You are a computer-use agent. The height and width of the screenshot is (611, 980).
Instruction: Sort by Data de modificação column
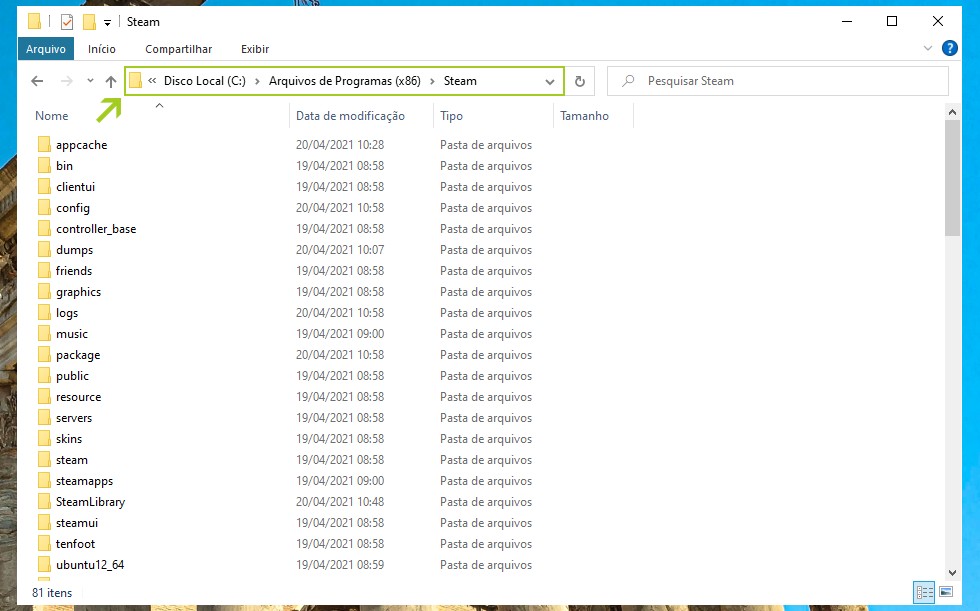click(x=350, y=116)
